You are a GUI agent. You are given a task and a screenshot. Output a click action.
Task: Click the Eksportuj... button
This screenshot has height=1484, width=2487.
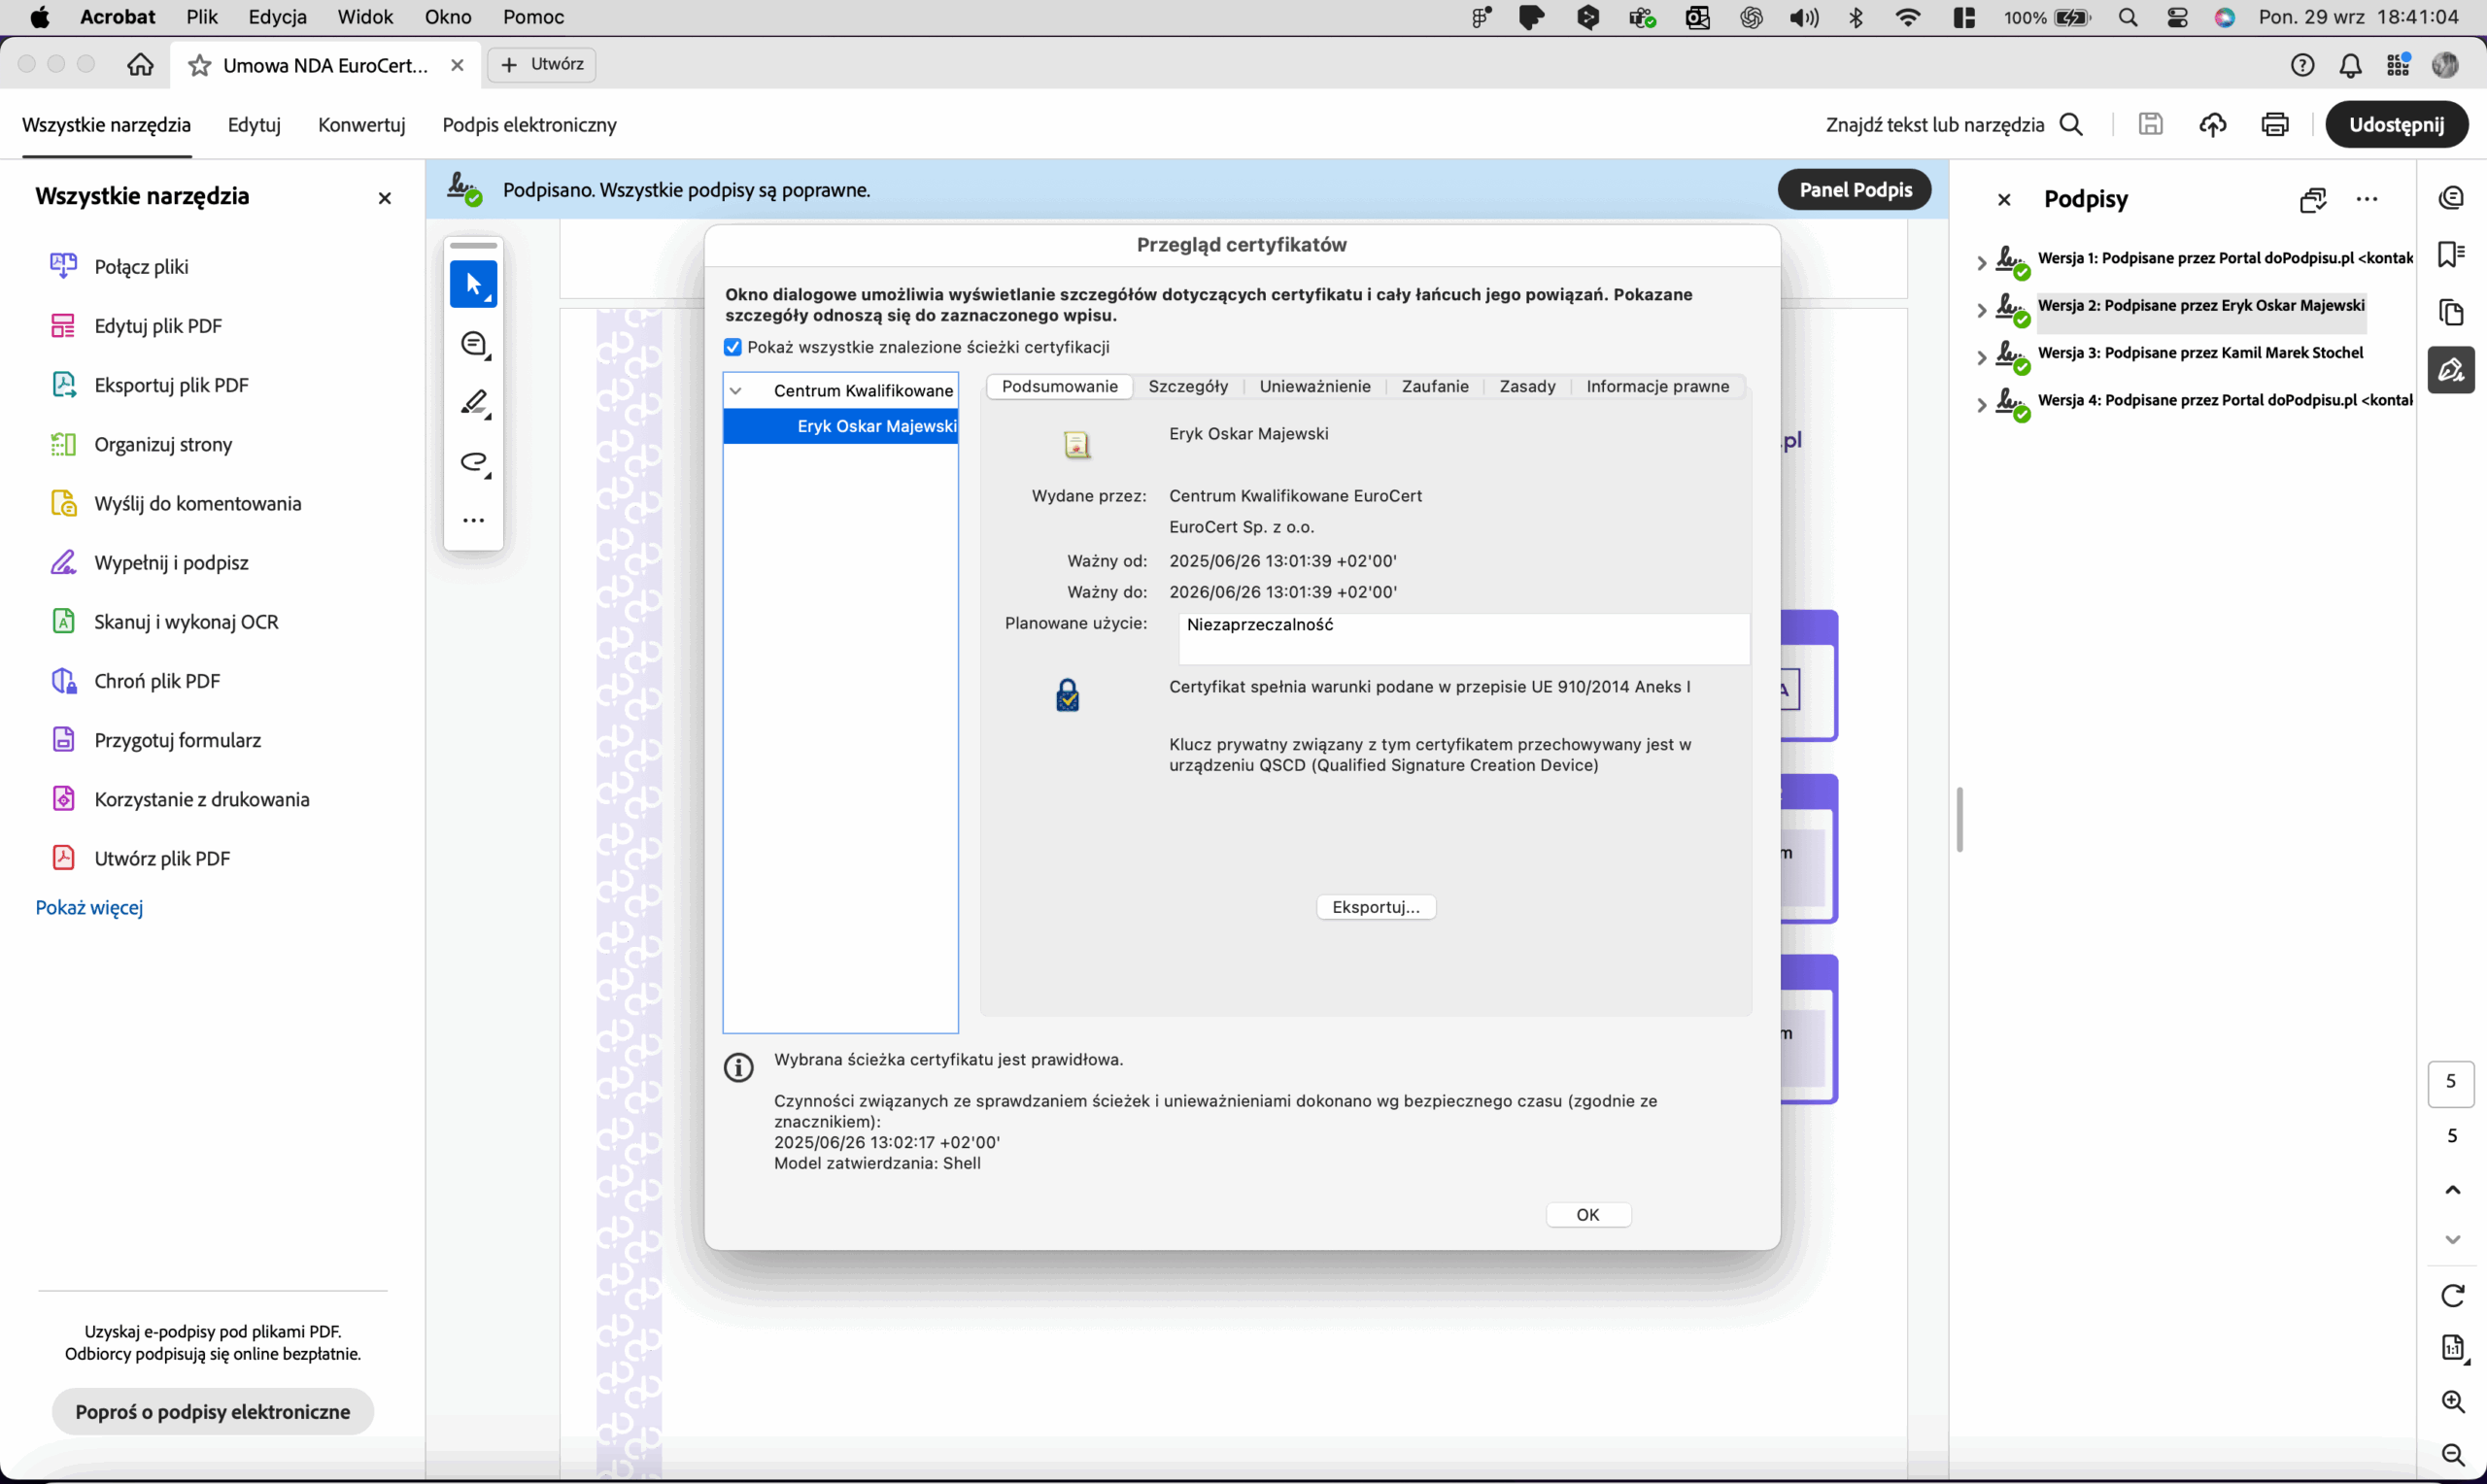1375,907
